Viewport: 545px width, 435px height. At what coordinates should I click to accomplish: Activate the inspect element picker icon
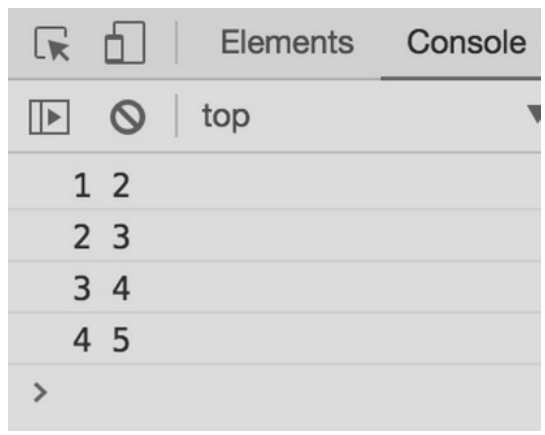point(52,43)
